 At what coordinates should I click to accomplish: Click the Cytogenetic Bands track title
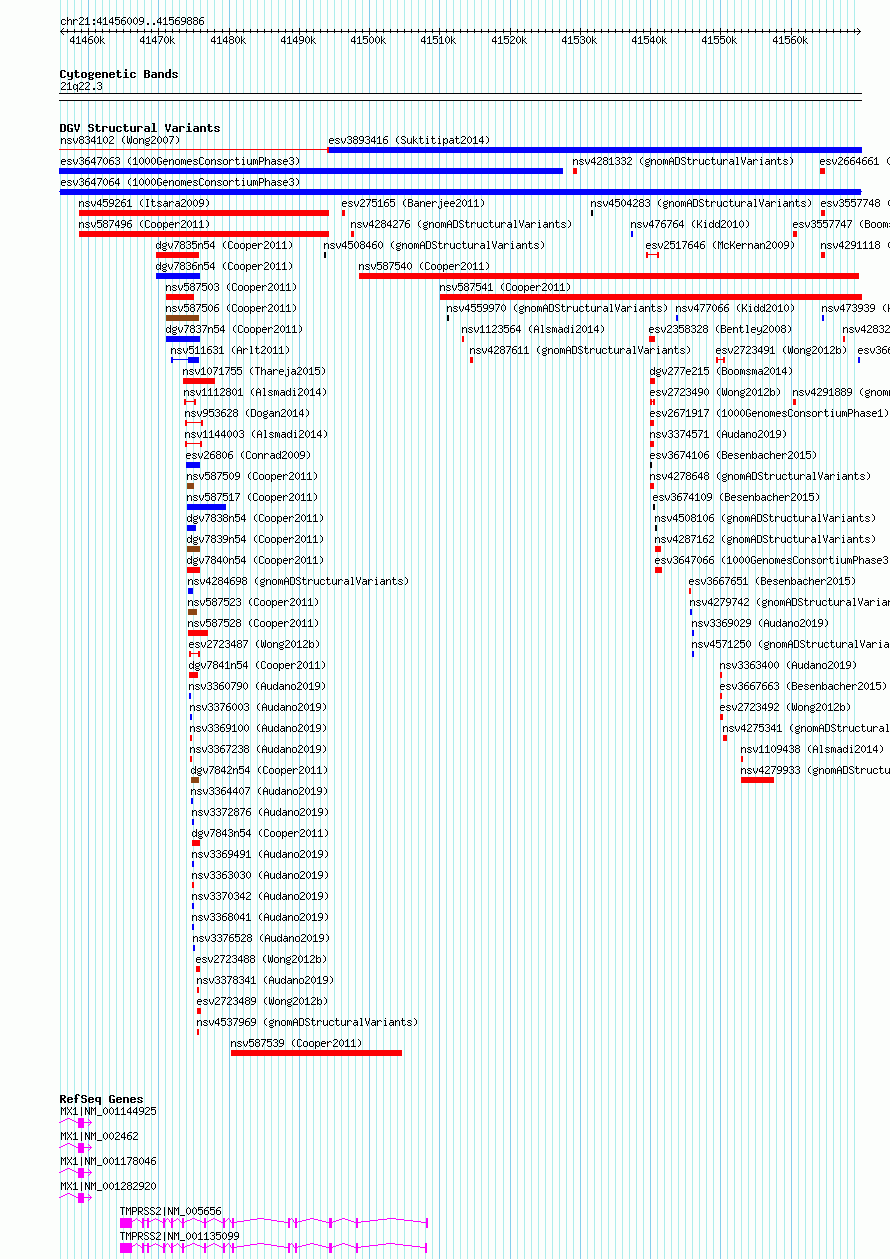[x=119, y=74]
